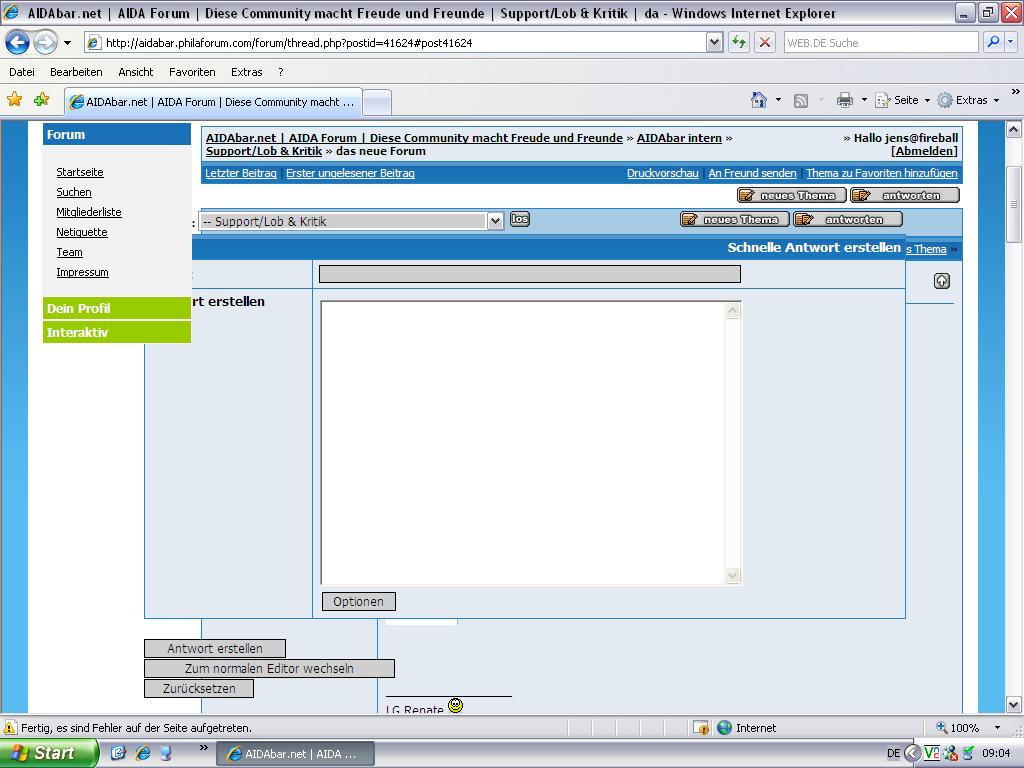The height and width of the screenshot is (768, 1024).
Task: Expand the address bar URL dropdown
Action: (x=714, y=42)
